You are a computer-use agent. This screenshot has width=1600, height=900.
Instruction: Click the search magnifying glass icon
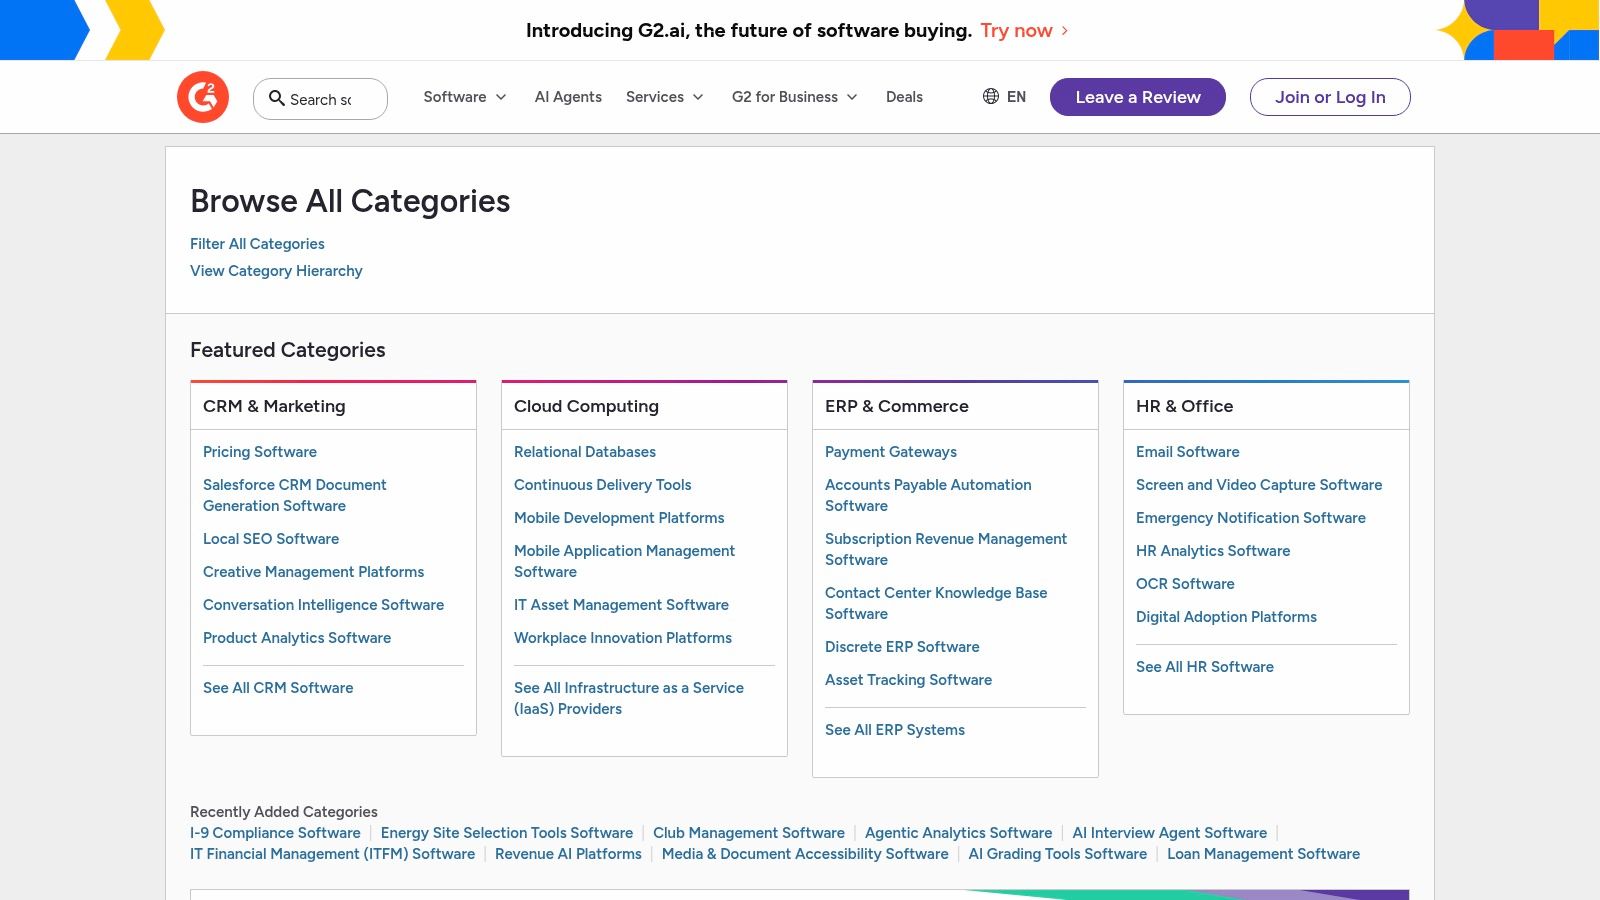click(277, 99)
